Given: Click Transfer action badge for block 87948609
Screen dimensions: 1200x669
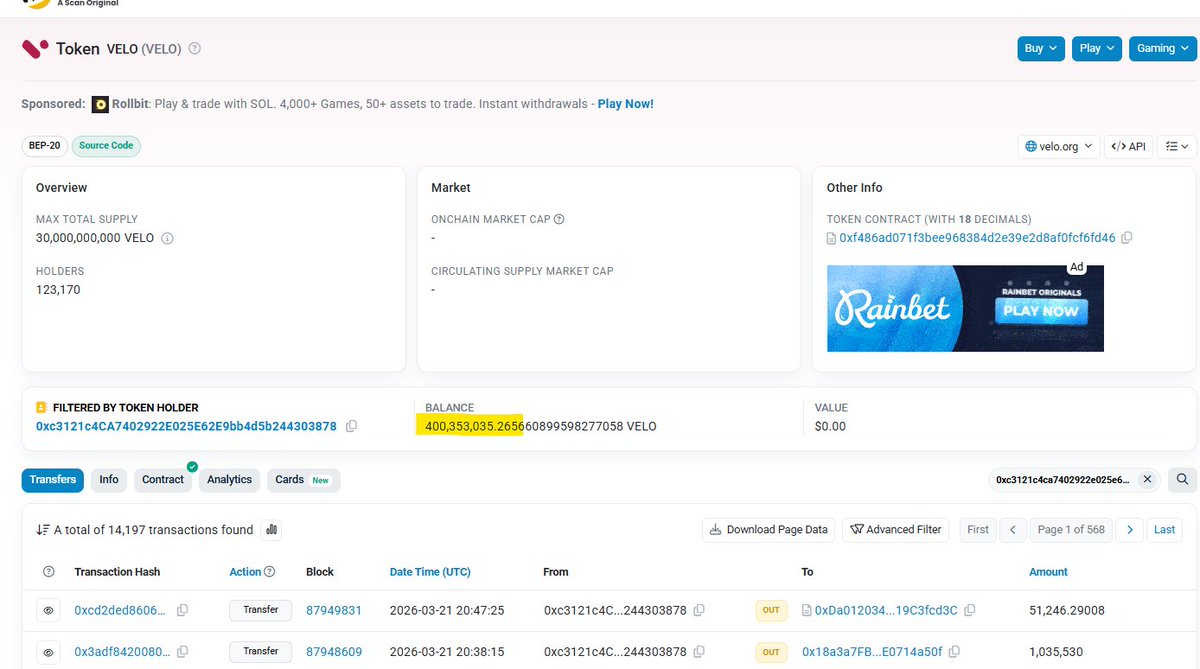Looking at the screenshot, I should coord(261,652).
